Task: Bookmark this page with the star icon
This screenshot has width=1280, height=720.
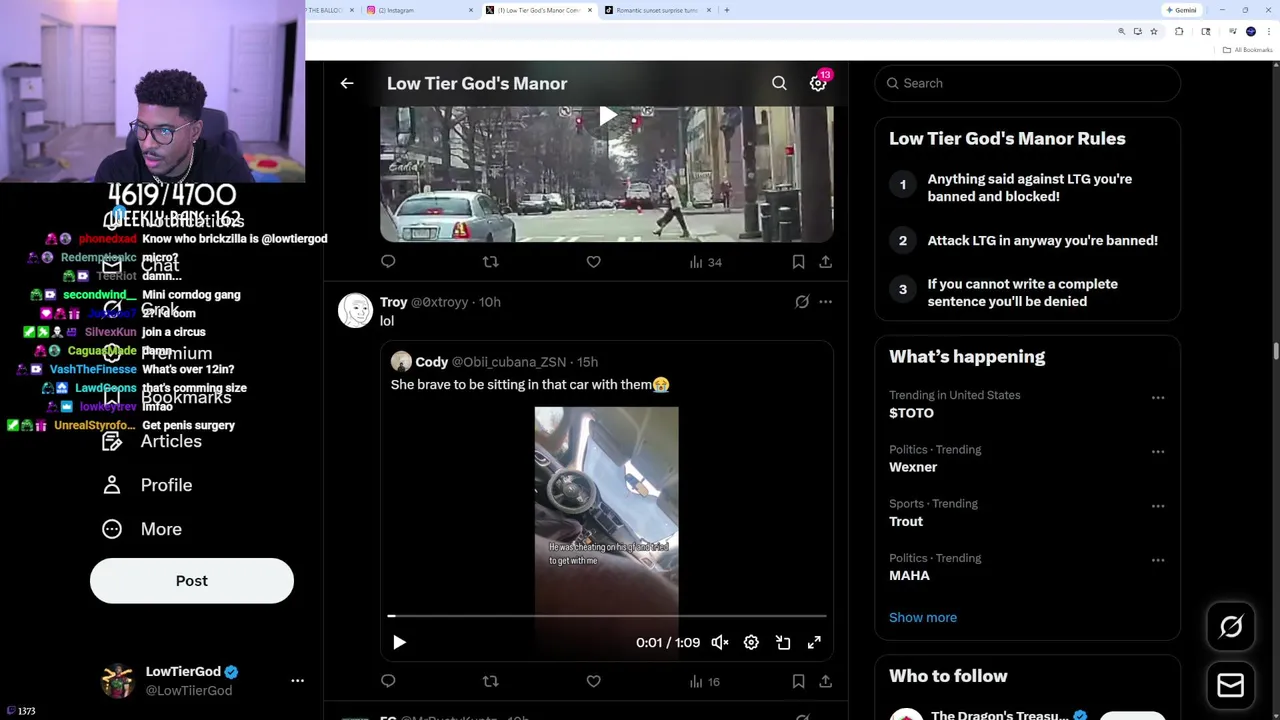Action: [1153, 32]
